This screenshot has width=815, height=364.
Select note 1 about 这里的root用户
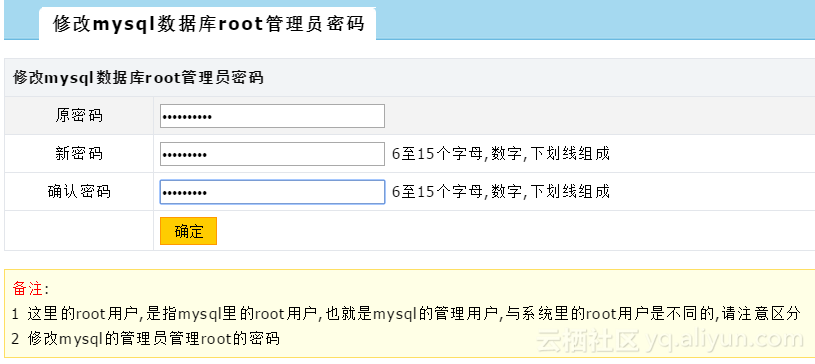(x=405, y=314)
